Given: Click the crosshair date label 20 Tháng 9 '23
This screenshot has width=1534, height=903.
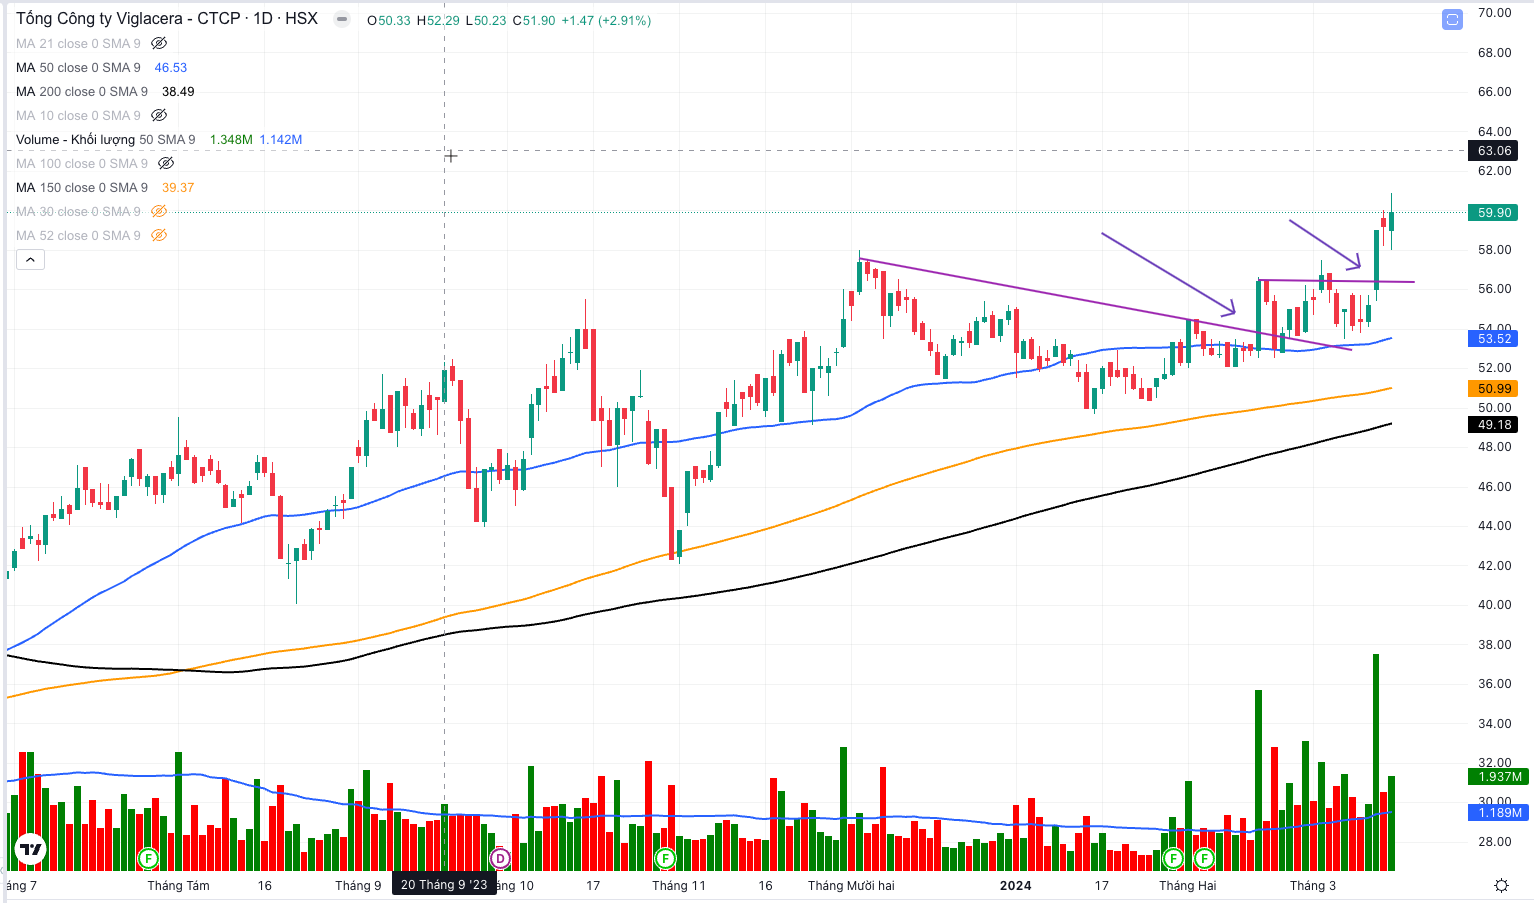Looking at the screenshot, I should (444, 885).
